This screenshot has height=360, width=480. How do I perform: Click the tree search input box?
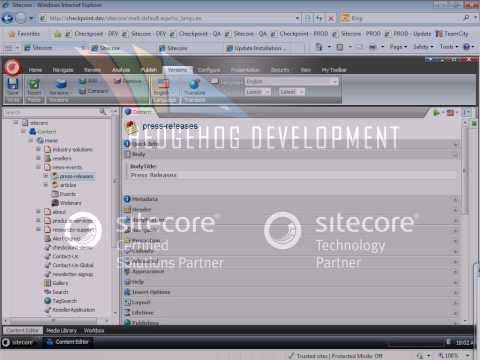[51, 112]
